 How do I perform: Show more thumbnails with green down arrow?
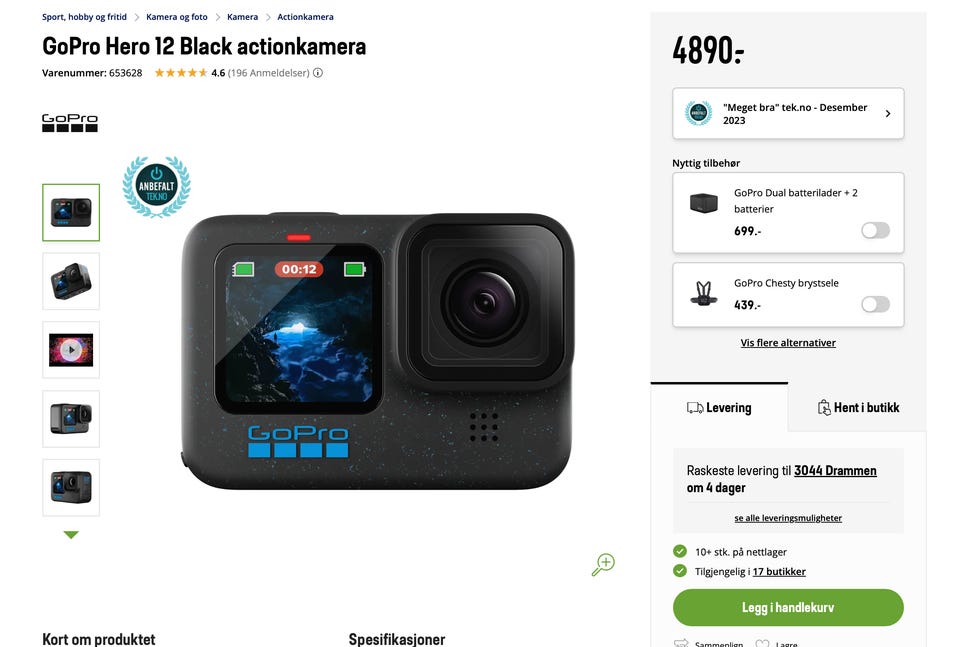coord(71,535)
